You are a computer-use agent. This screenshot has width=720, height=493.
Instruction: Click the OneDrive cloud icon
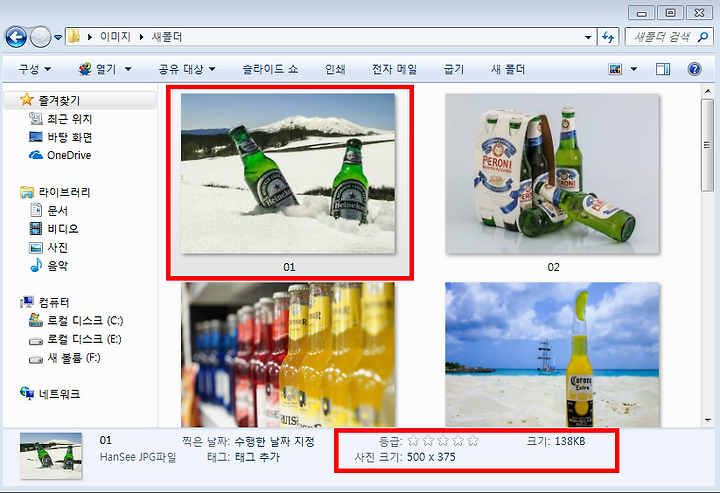36,155
